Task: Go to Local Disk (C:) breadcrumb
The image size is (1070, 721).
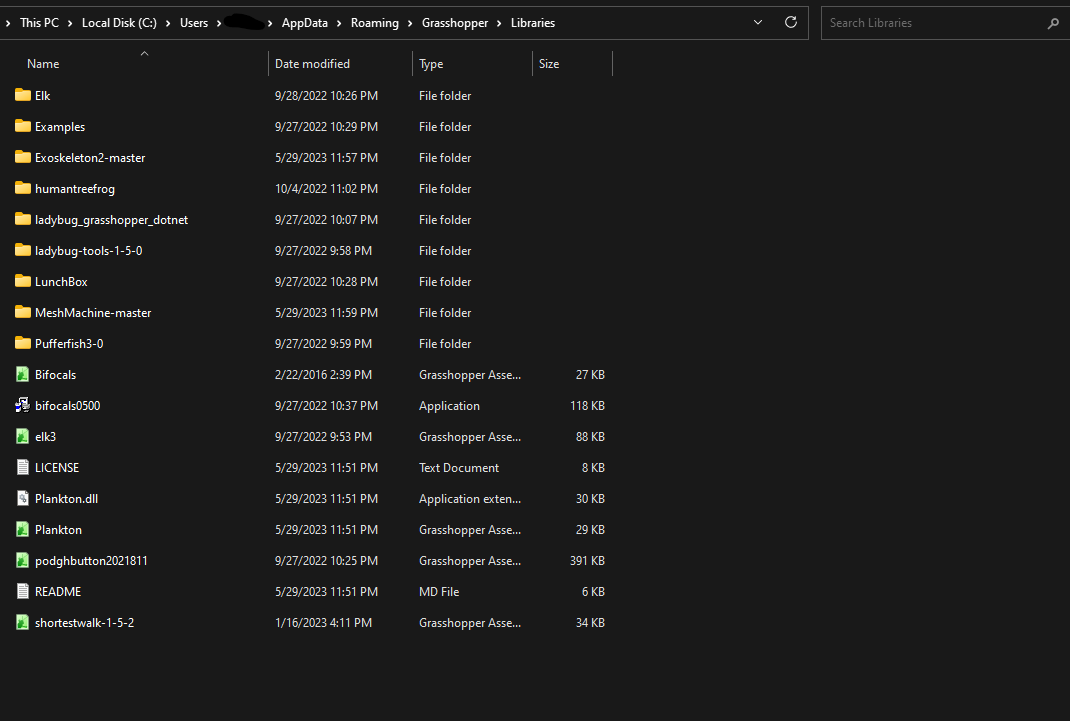Action: [119, 23]
